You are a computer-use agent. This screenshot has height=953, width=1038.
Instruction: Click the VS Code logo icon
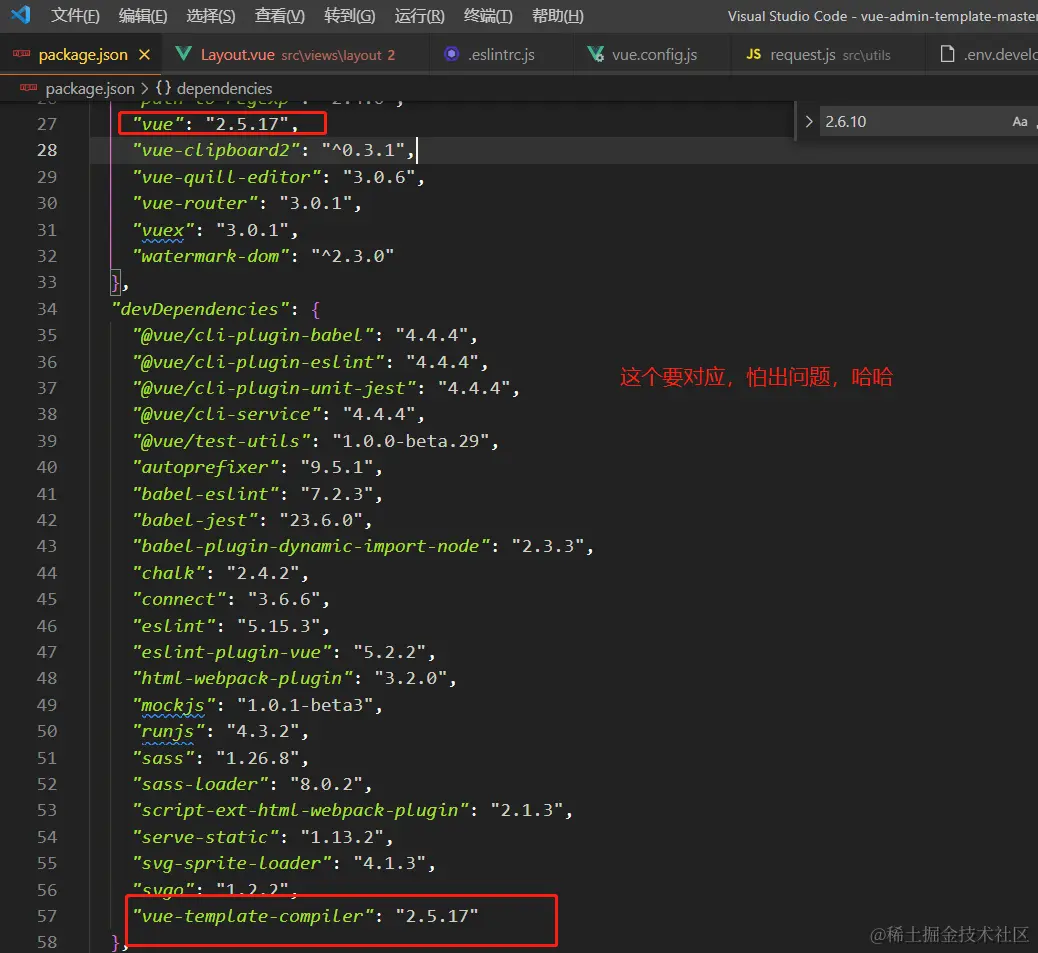coord(21,15)
